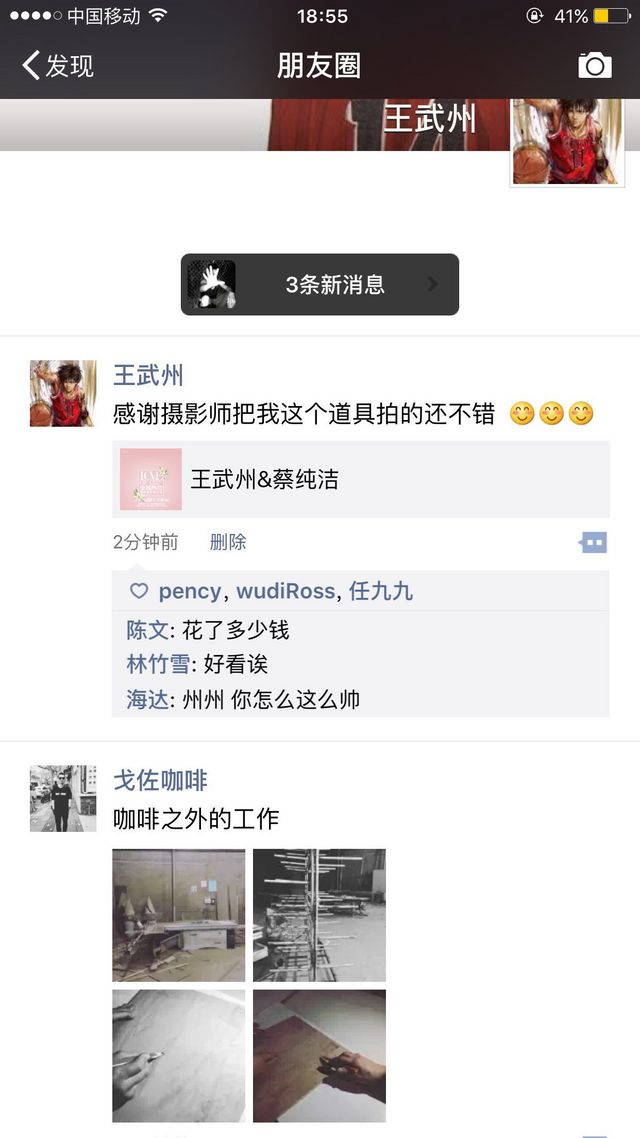Tap the camera icon to post
Image resolution: width=640 pixels, height=1138 pixels.
tap(594, 65)
